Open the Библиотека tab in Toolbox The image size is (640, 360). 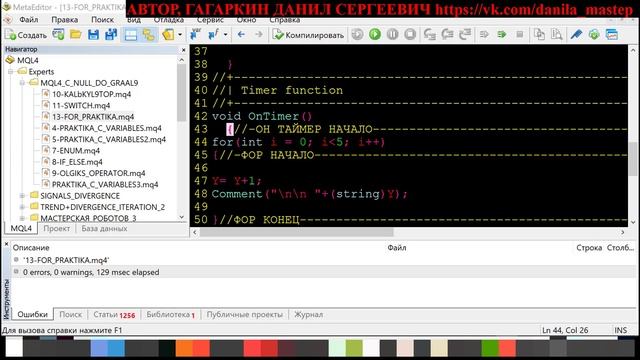pos(170,315)
